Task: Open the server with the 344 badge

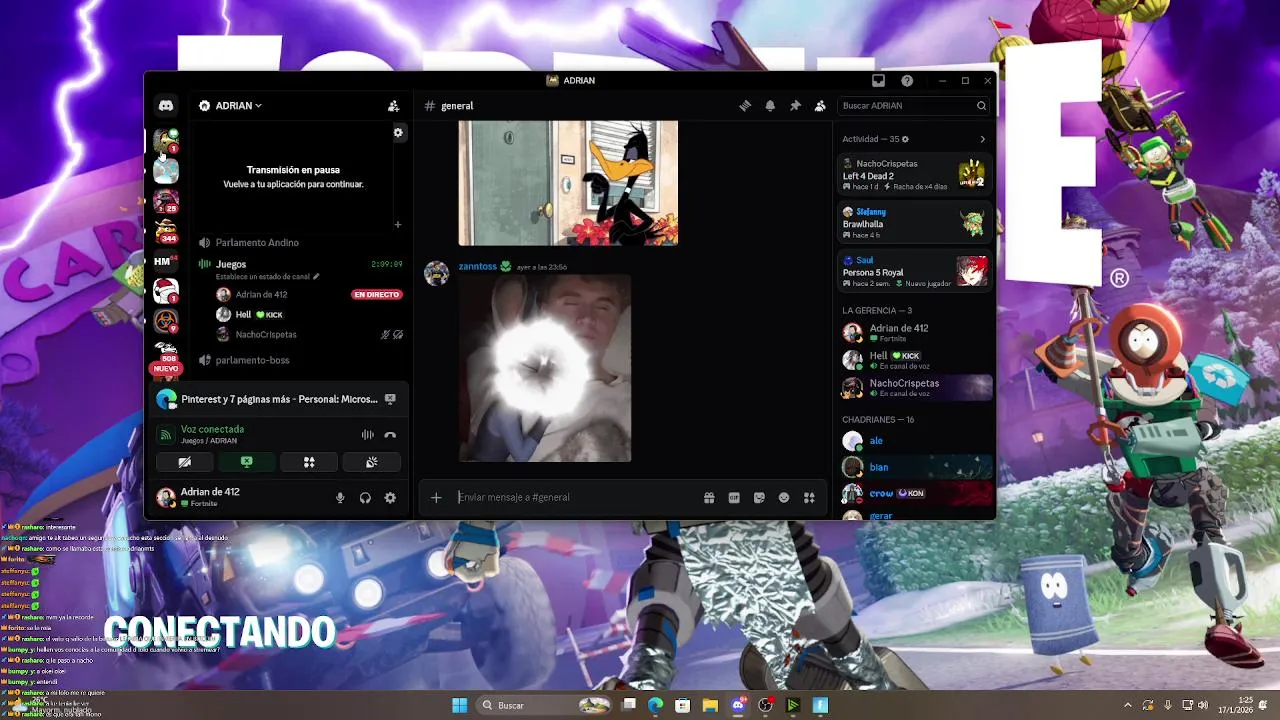Action: coord(166,231)
